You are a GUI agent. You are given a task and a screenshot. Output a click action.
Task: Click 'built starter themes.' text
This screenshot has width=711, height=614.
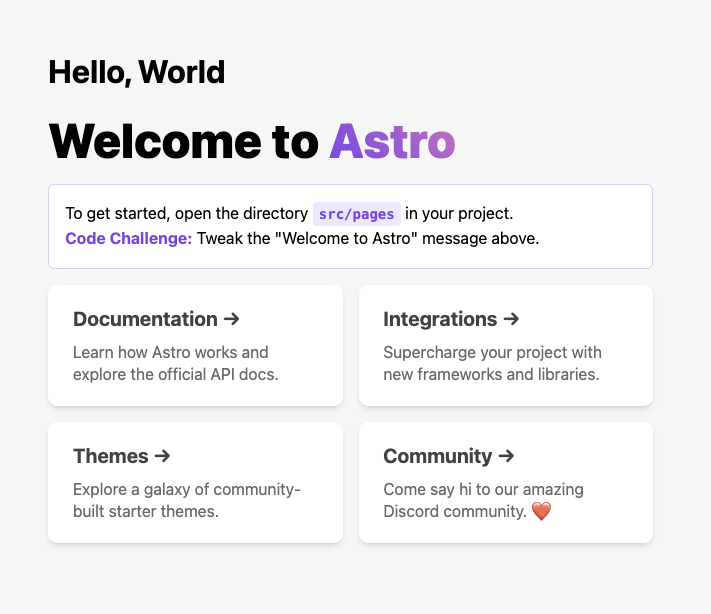click(146, 512)
